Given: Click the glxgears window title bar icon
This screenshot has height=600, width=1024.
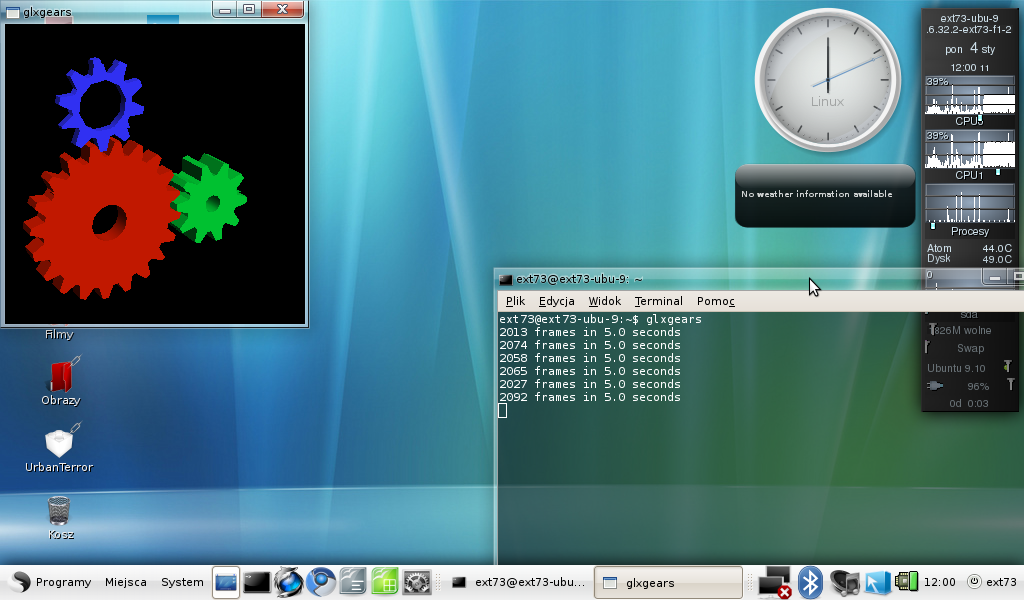Looking at the screenshot, I should click(12, 12).
